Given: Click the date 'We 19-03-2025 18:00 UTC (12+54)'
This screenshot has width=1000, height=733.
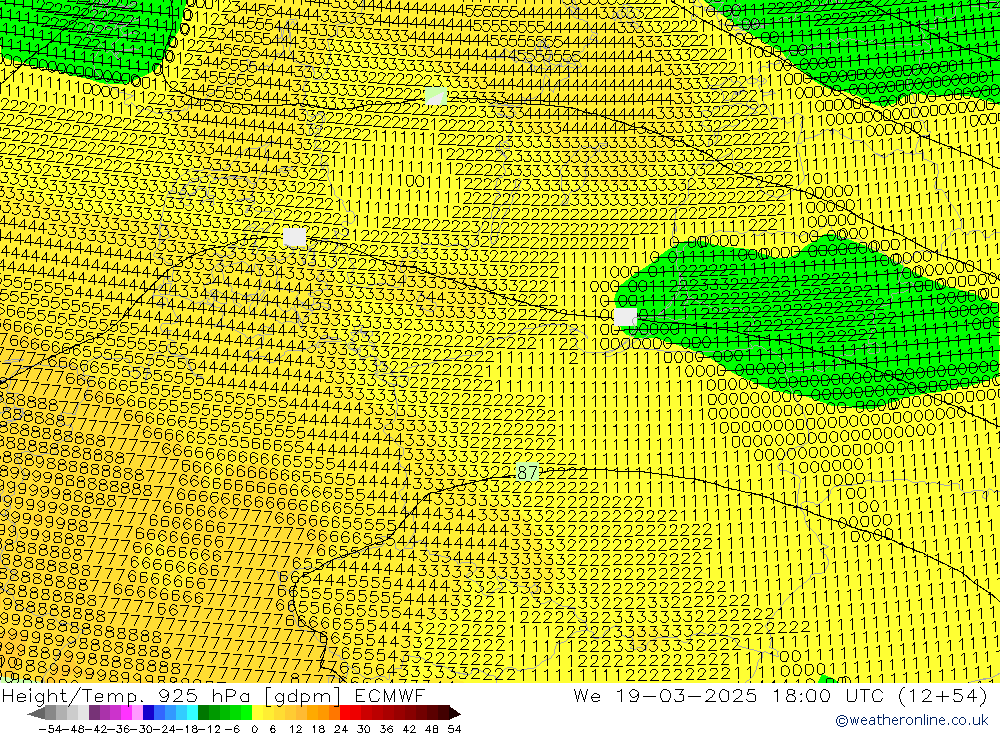Looking at the screenshot, I should point(781,695).
